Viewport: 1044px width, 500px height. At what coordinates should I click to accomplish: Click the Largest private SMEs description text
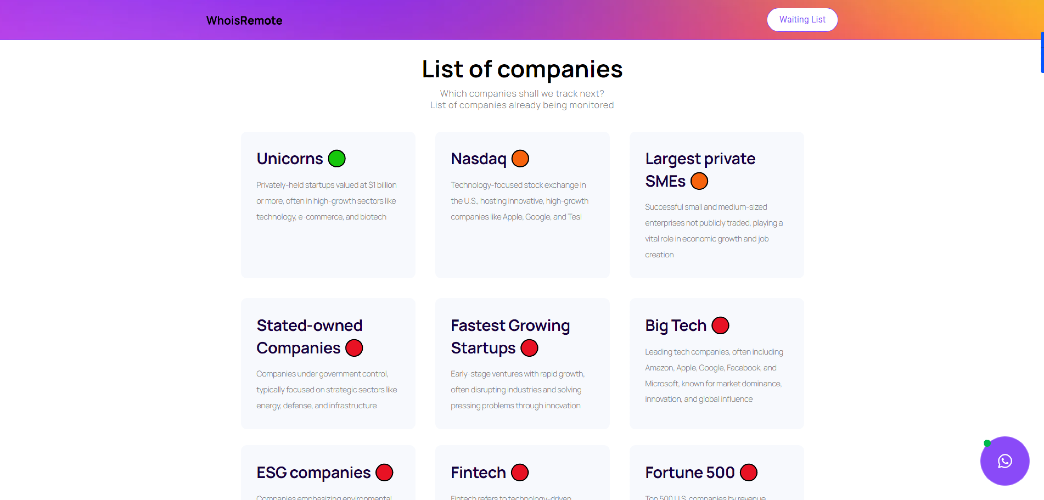point(714,231)
